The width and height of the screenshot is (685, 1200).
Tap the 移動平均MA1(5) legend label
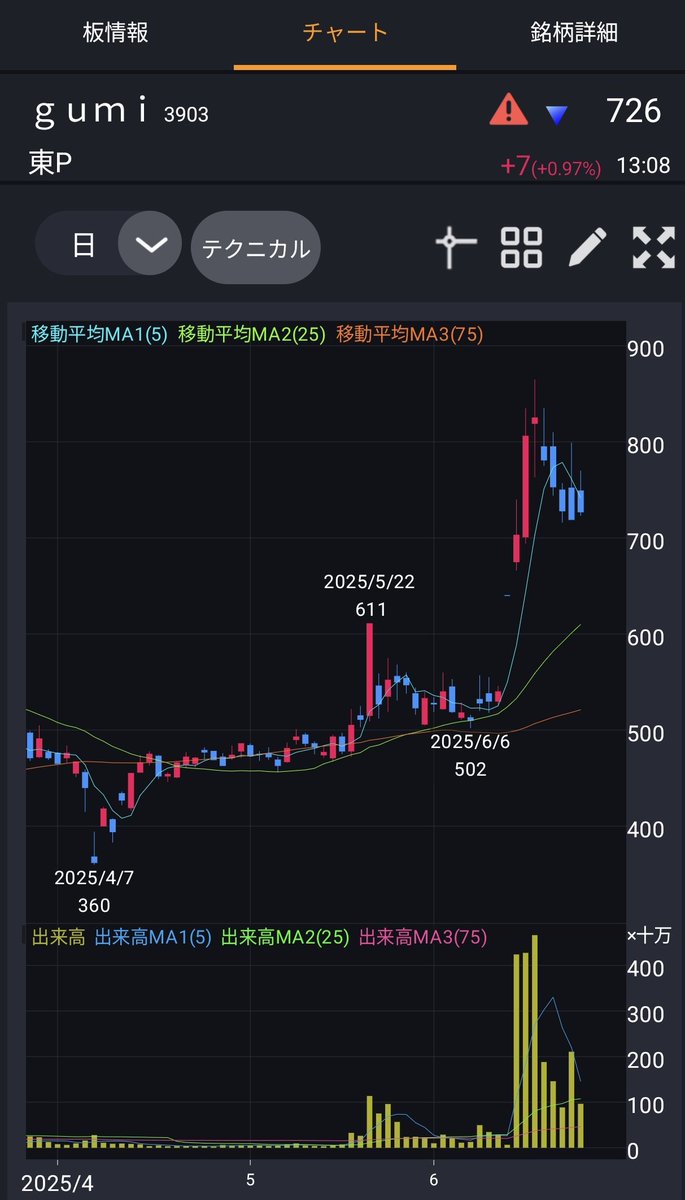101,335
